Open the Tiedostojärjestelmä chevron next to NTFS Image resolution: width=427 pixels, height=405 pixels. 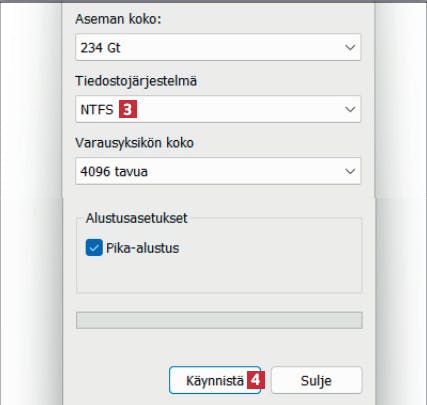coord(350,109)
